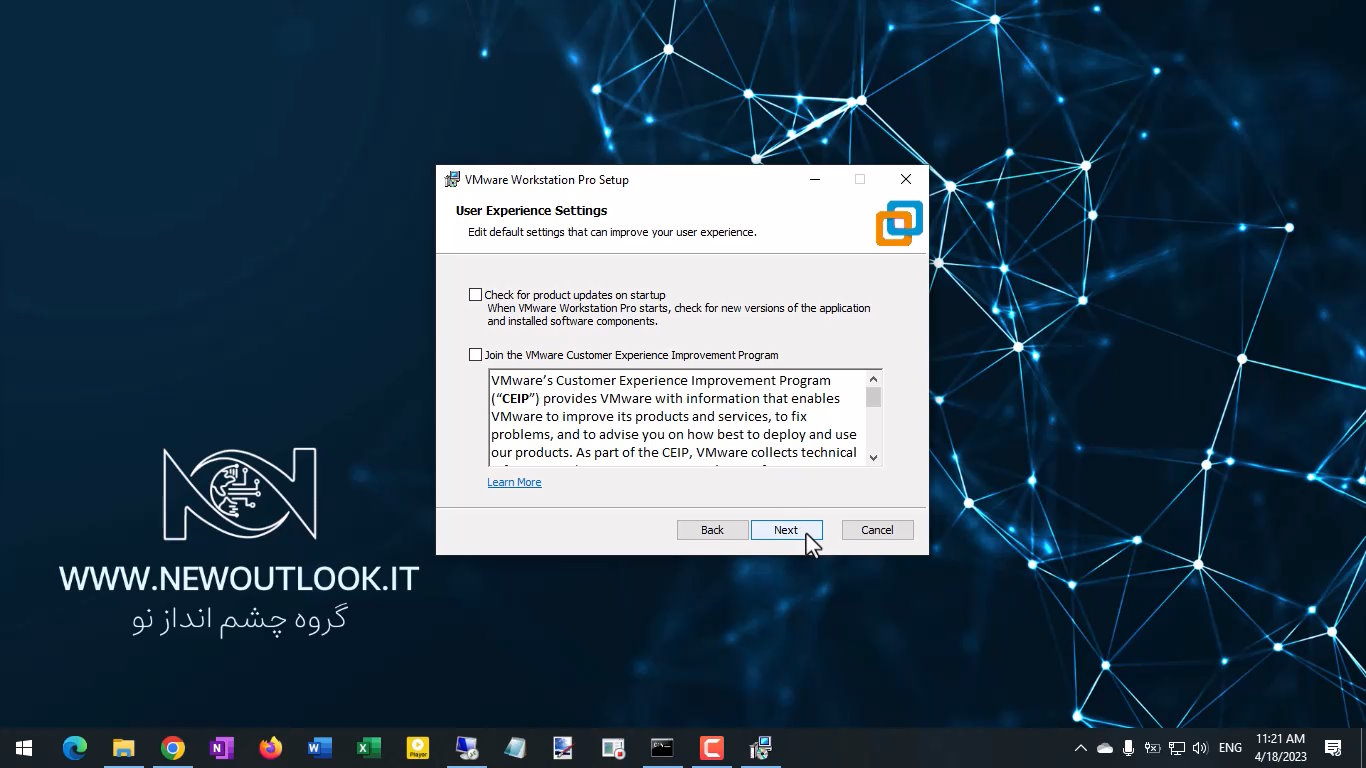Screen dimensions: 1366x768
Task: Open the red Camtasia icon in taskbar
Action: click(x=711, y=748)
